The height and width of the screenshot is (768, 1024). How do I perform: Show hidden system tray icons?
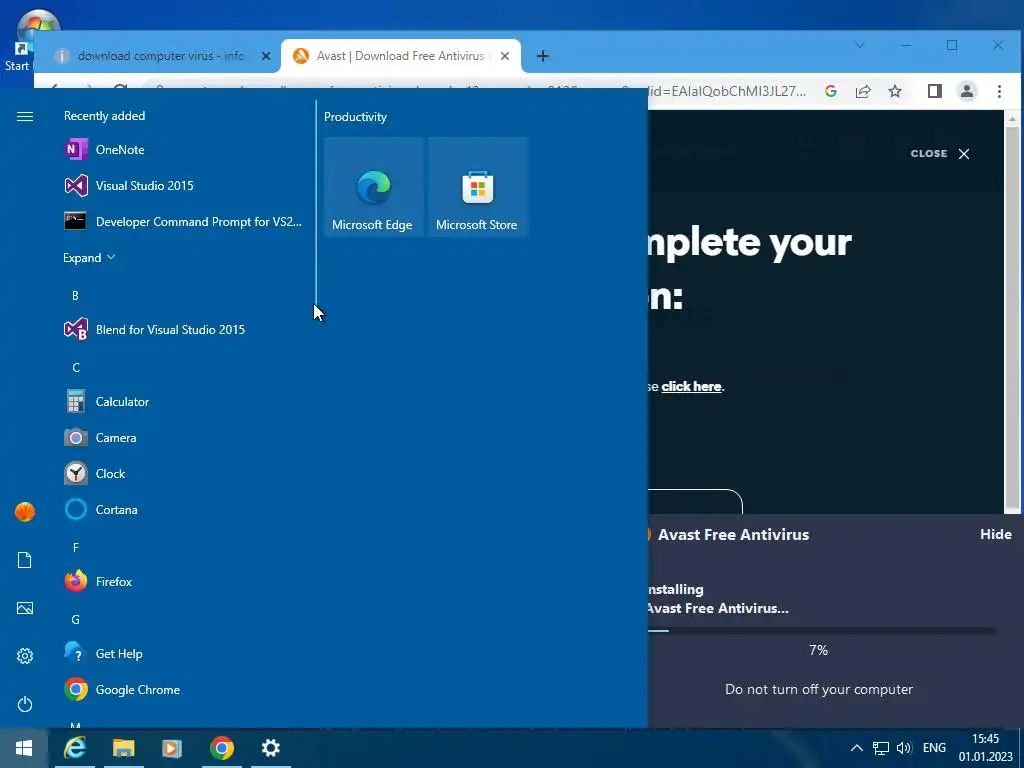tap(857, 748)
